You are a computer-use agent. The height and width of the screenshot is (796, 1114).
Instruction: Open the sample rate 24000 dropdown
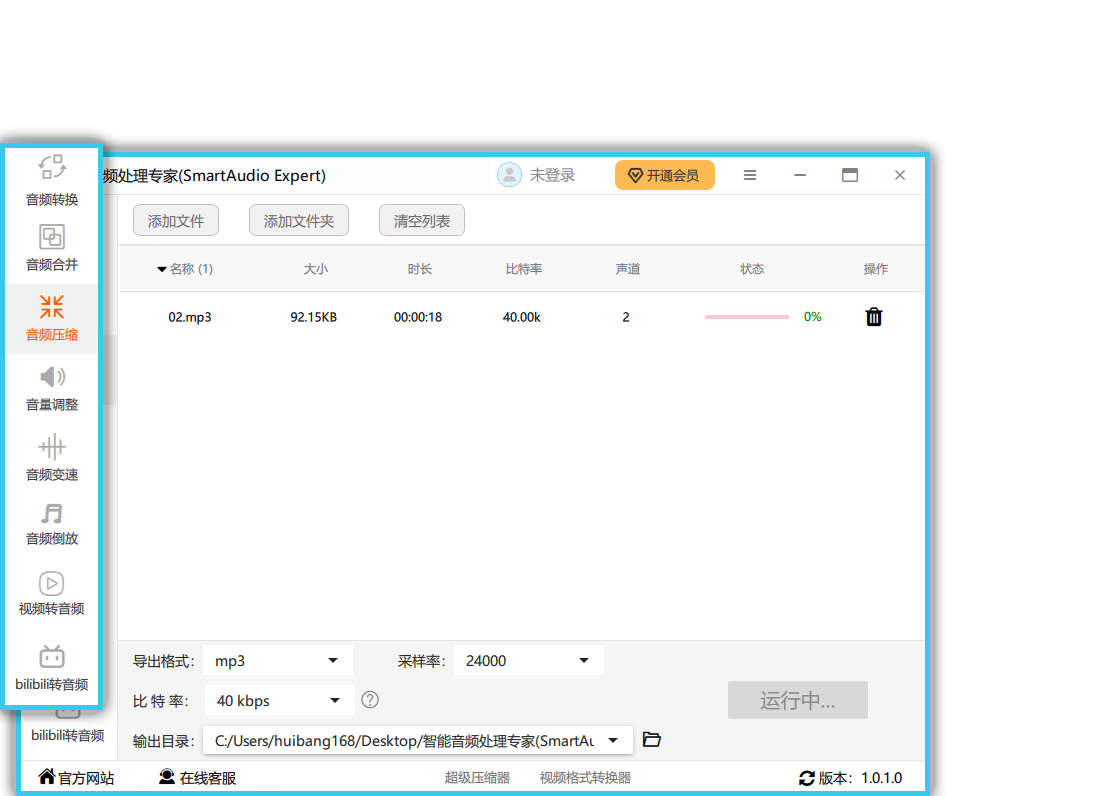(x=584, y=661)
